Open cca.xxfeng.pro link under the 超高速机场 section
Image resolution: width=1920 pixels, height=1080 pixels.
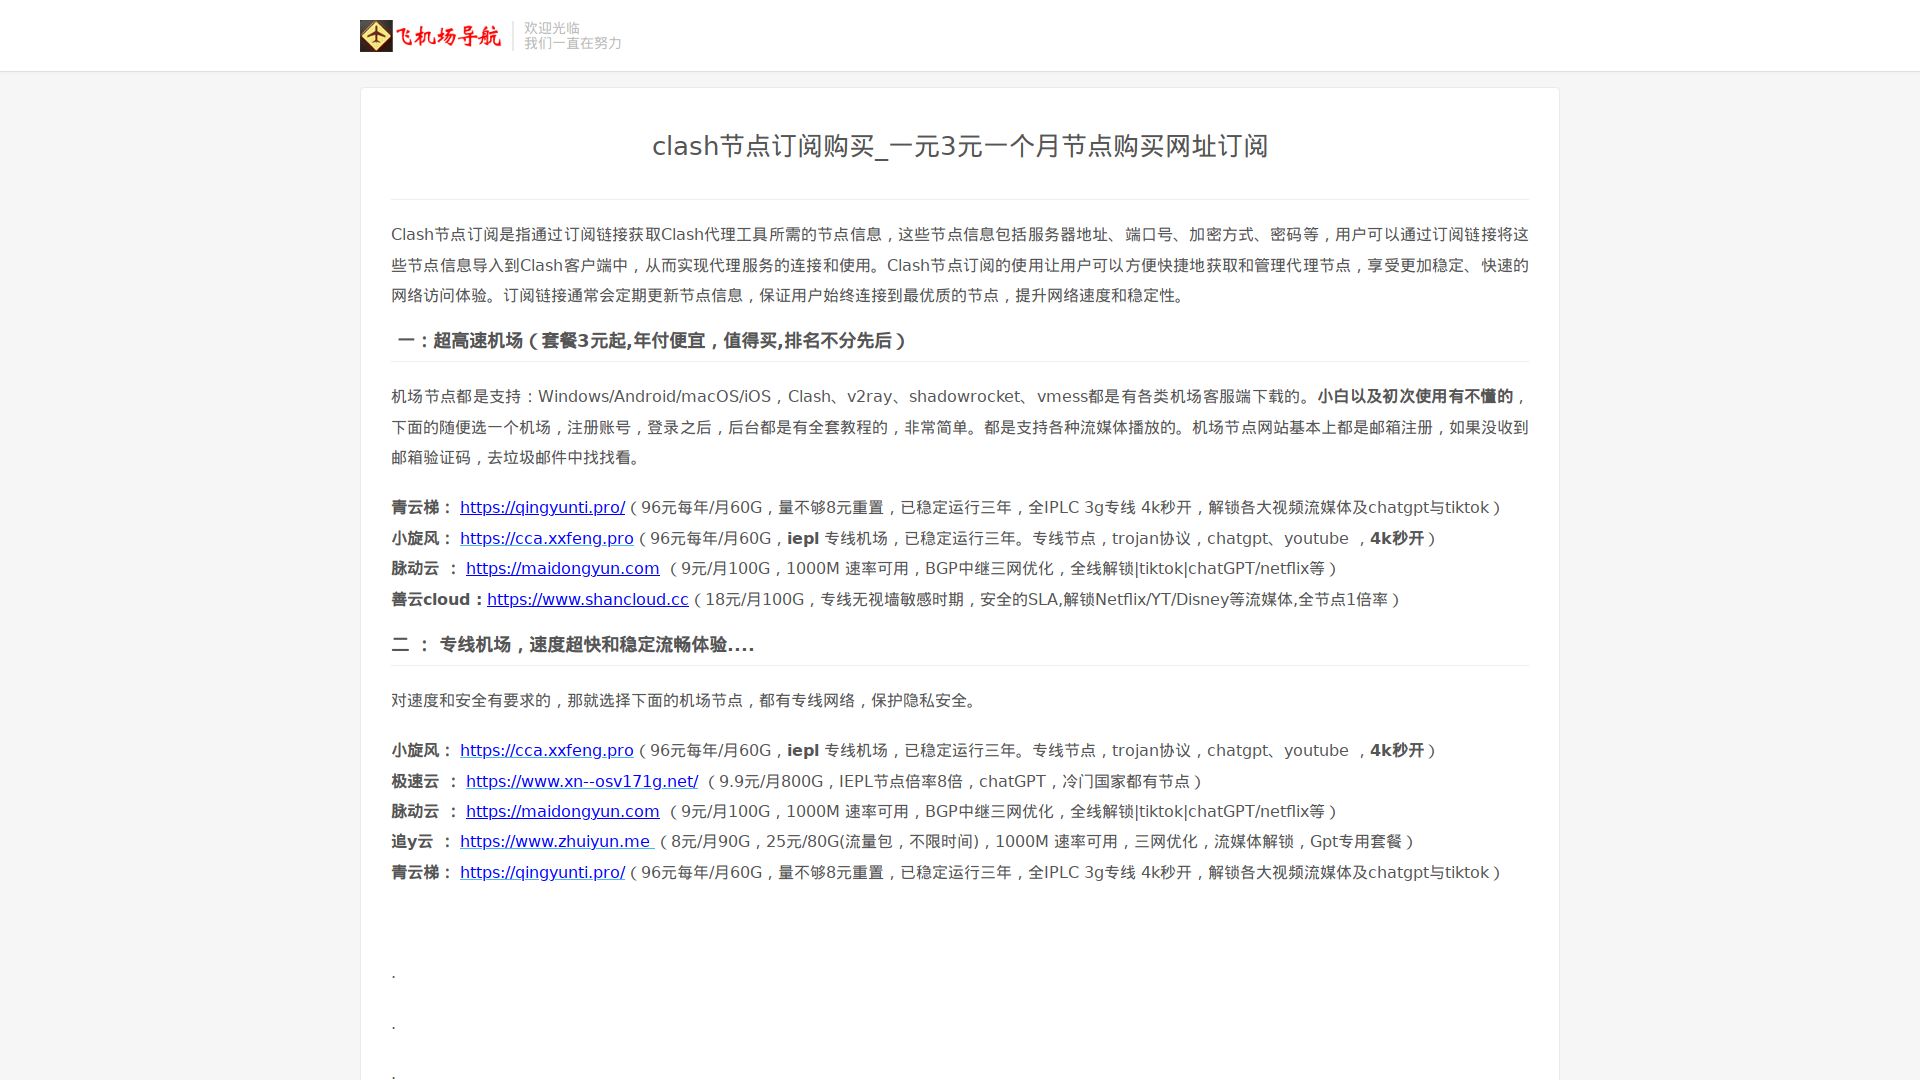tap(546, 539)
